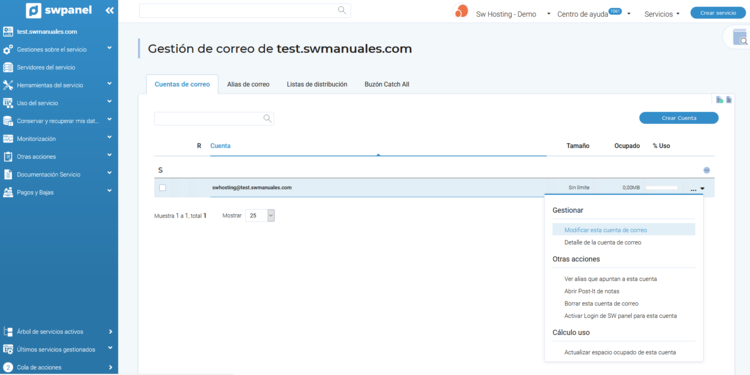Open Servidores del servicio link
750x375 pixels.
click(46, 67)
